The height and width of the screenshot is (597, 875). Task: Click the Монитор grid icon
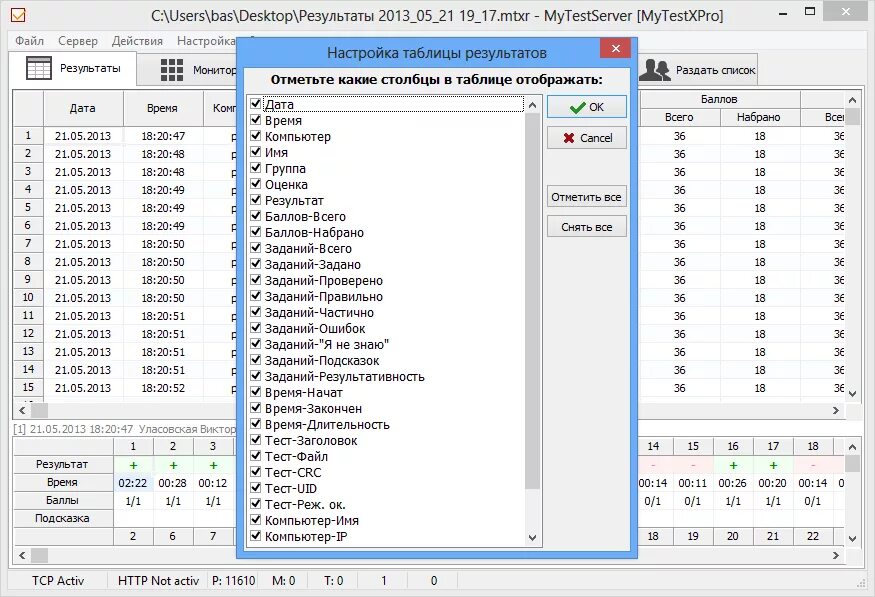click(x=171, y=70)
